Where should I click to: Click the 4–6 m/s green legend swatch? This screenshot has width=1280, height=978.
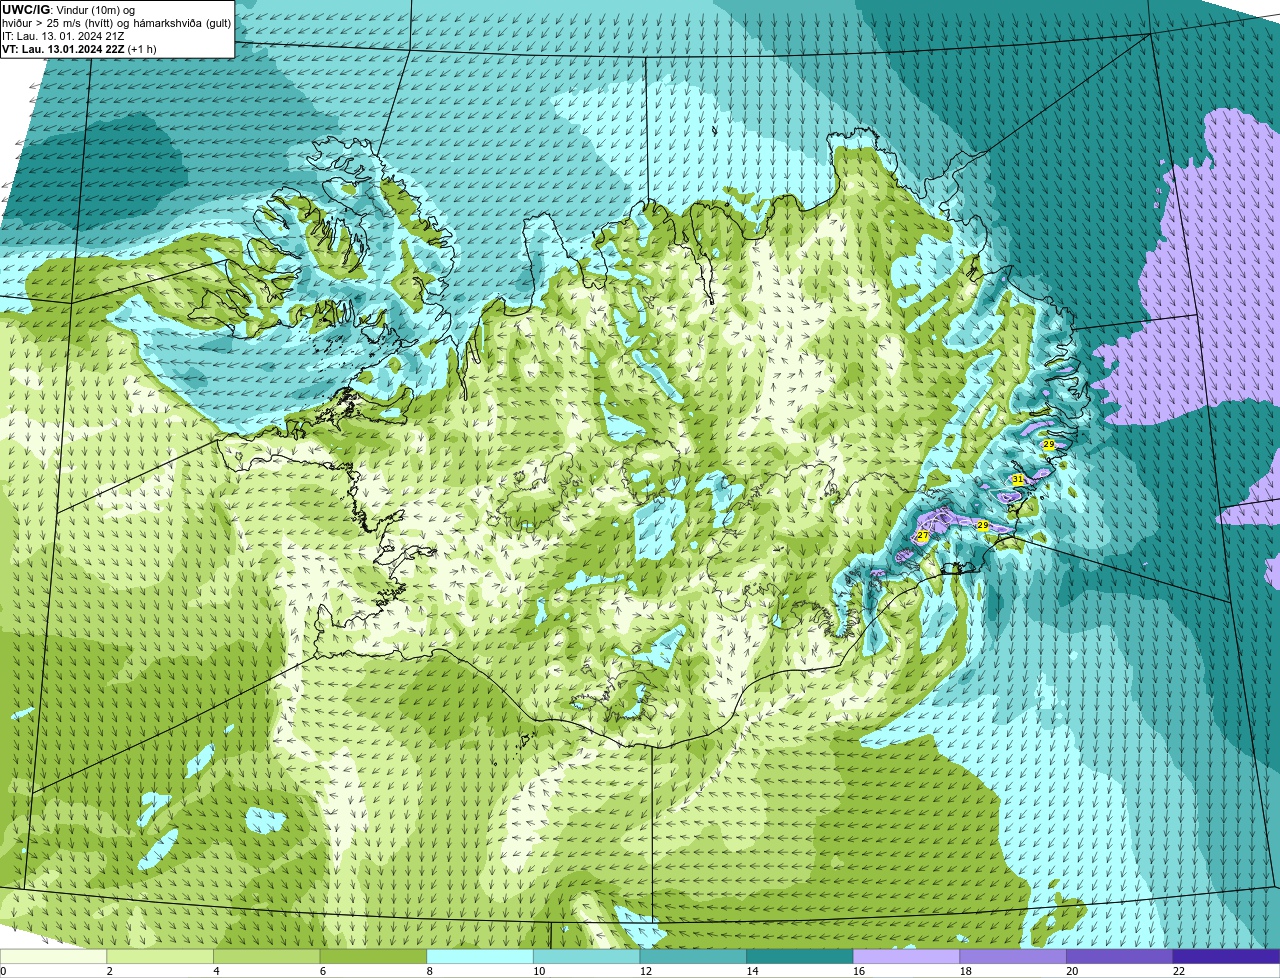pyautogui.click(x=267, y=956)
